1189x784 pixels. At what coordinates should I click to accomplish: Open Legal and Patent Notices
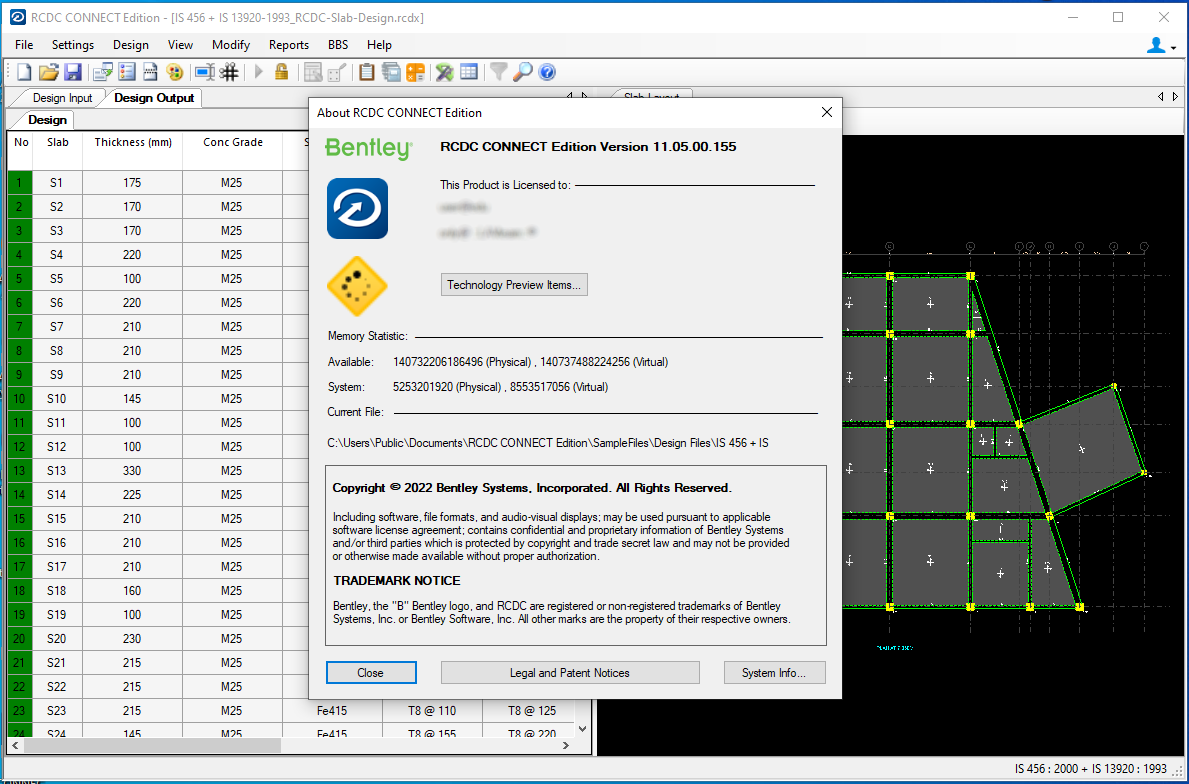click(570, 673)
